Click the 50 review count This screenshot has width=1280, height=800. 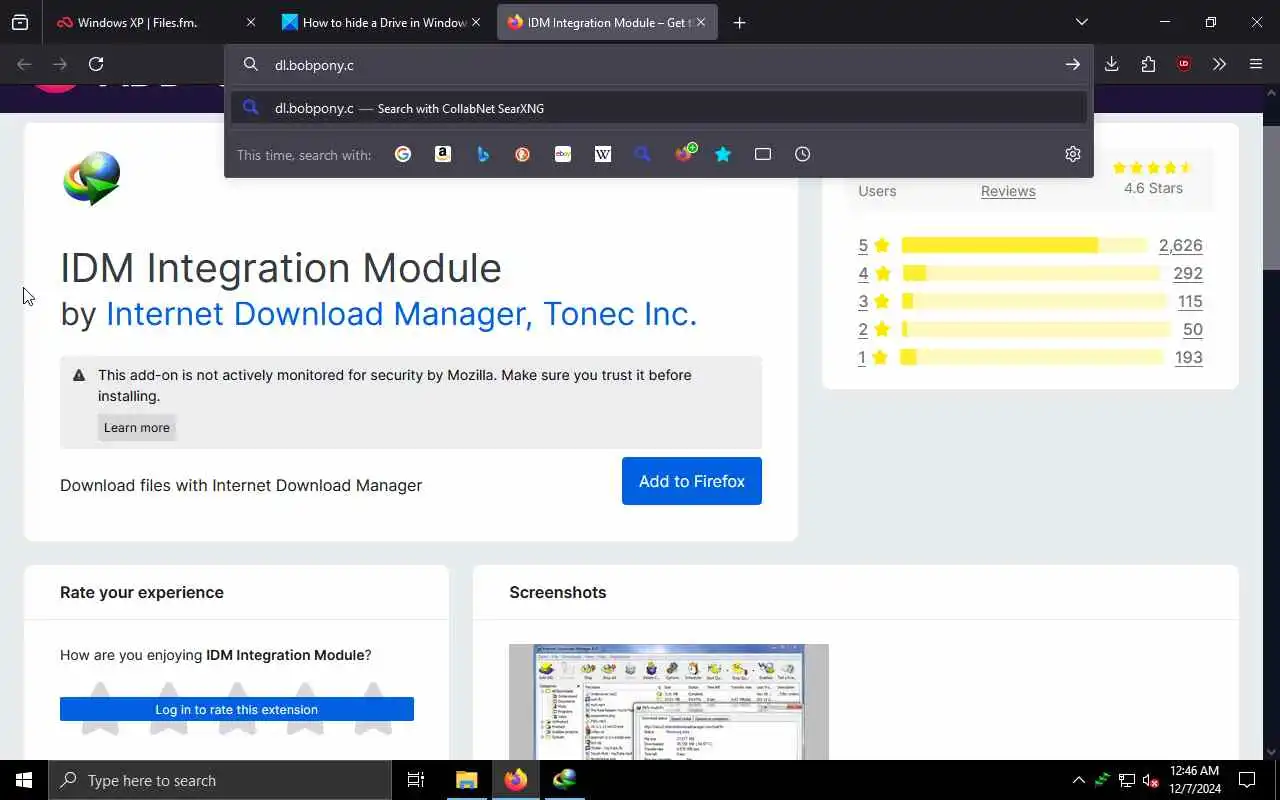[x=1193, y=329]
